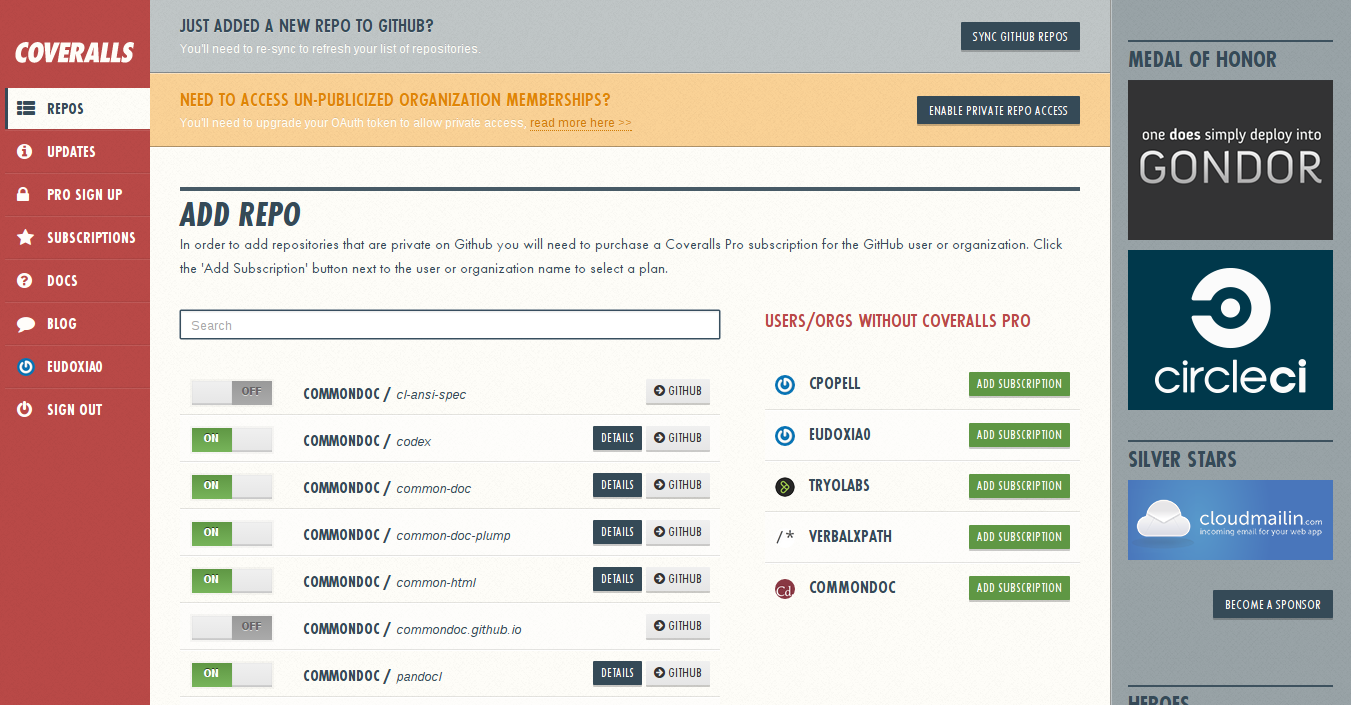The height and width of the screenshot is (705, 1351).
Task: Open the Docs menu item
Action: point(75,280)
